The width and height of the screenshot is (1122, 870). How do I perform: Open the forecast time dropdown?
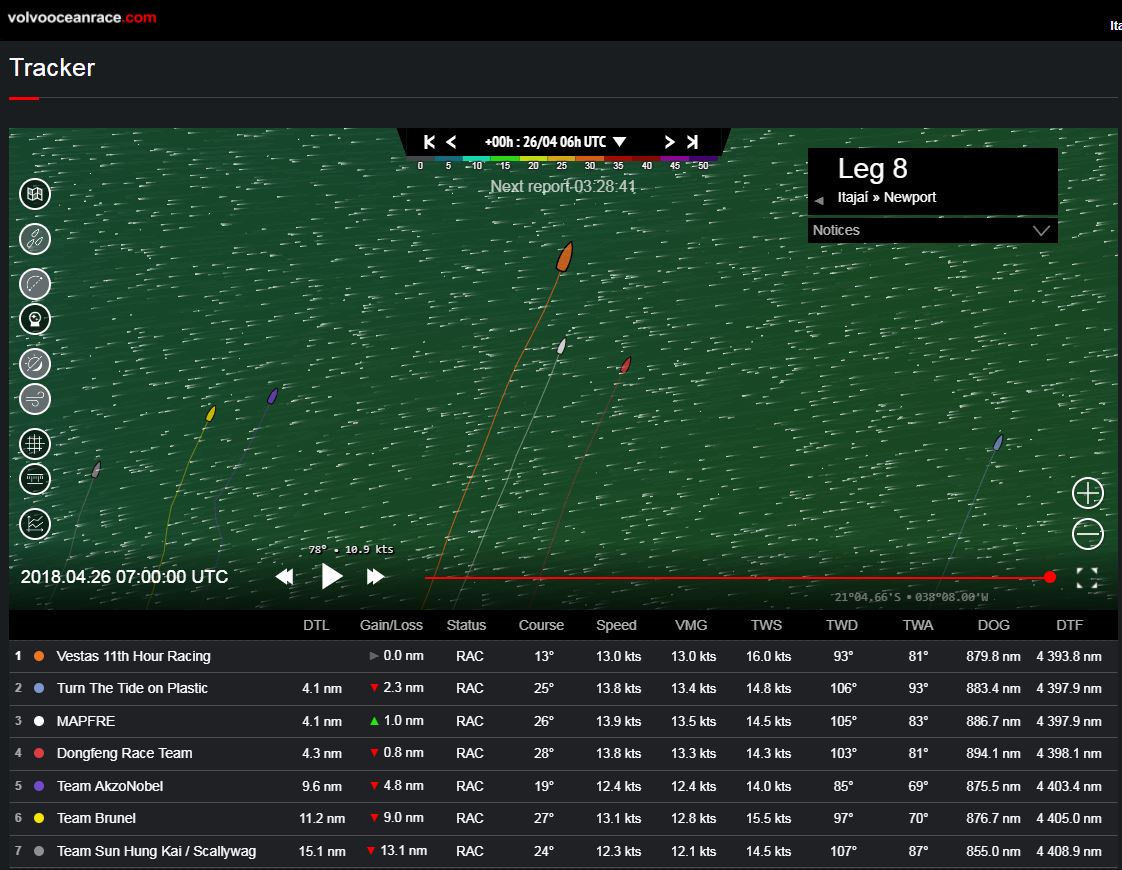click(x=555, y=142)
